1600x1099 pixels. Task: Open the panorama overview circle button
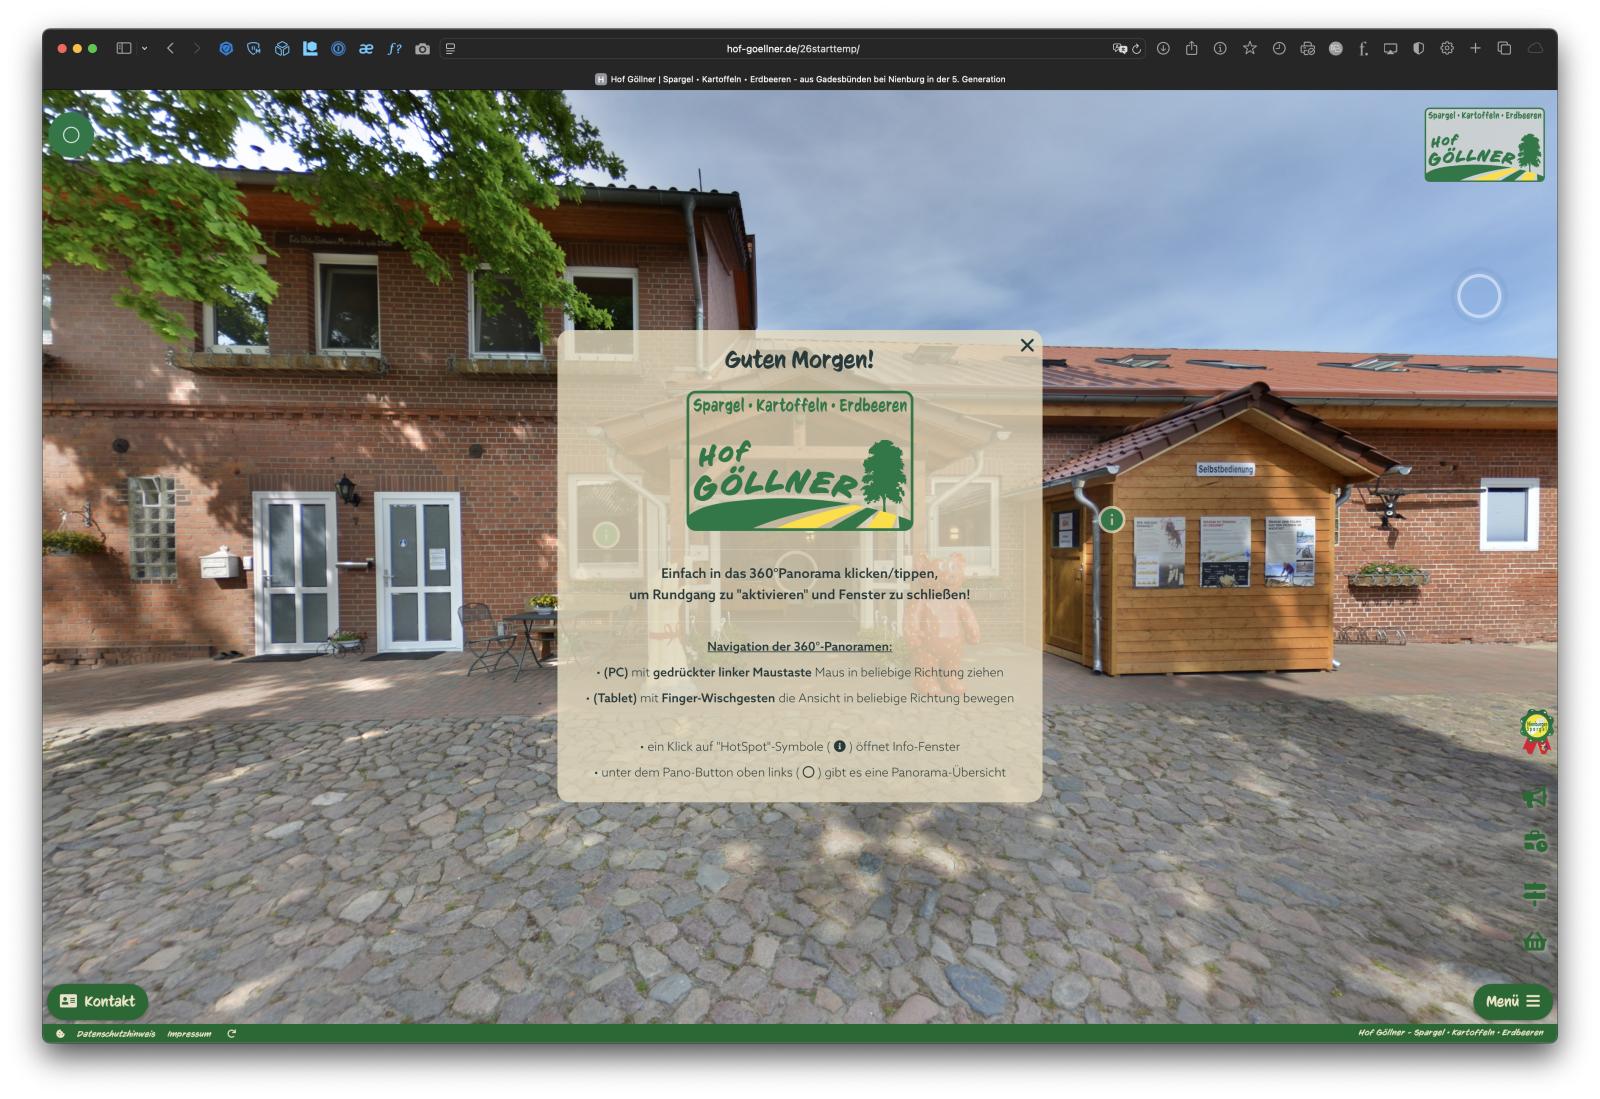(71, 135)
